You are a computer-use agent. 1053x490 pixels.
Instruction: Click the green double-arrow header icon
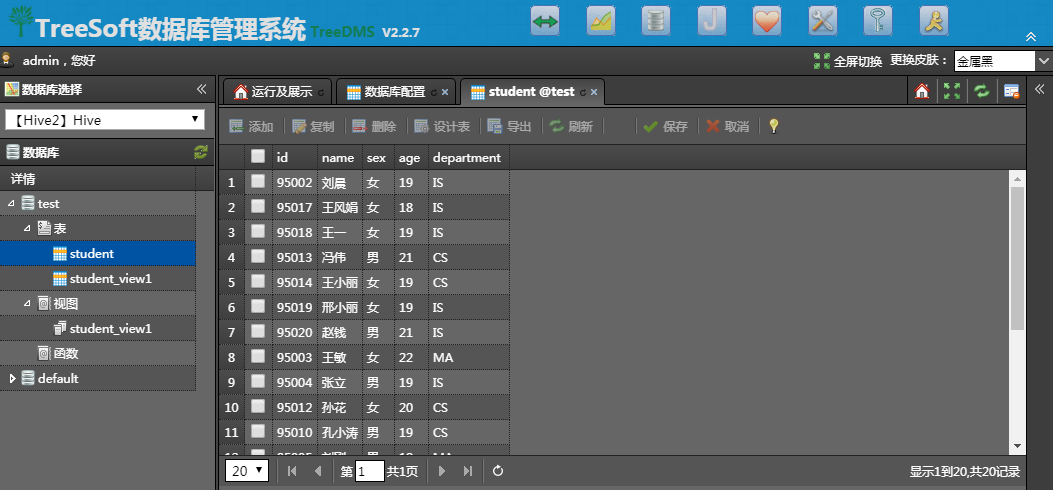pos(545,21)
